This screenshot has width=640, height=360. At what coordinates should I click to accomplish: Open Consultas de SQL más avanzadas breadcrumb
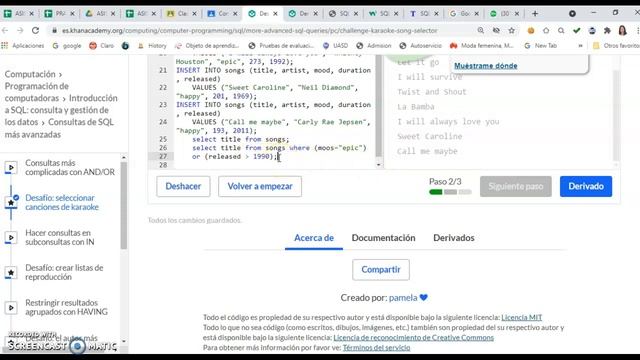tap(59, 128)
